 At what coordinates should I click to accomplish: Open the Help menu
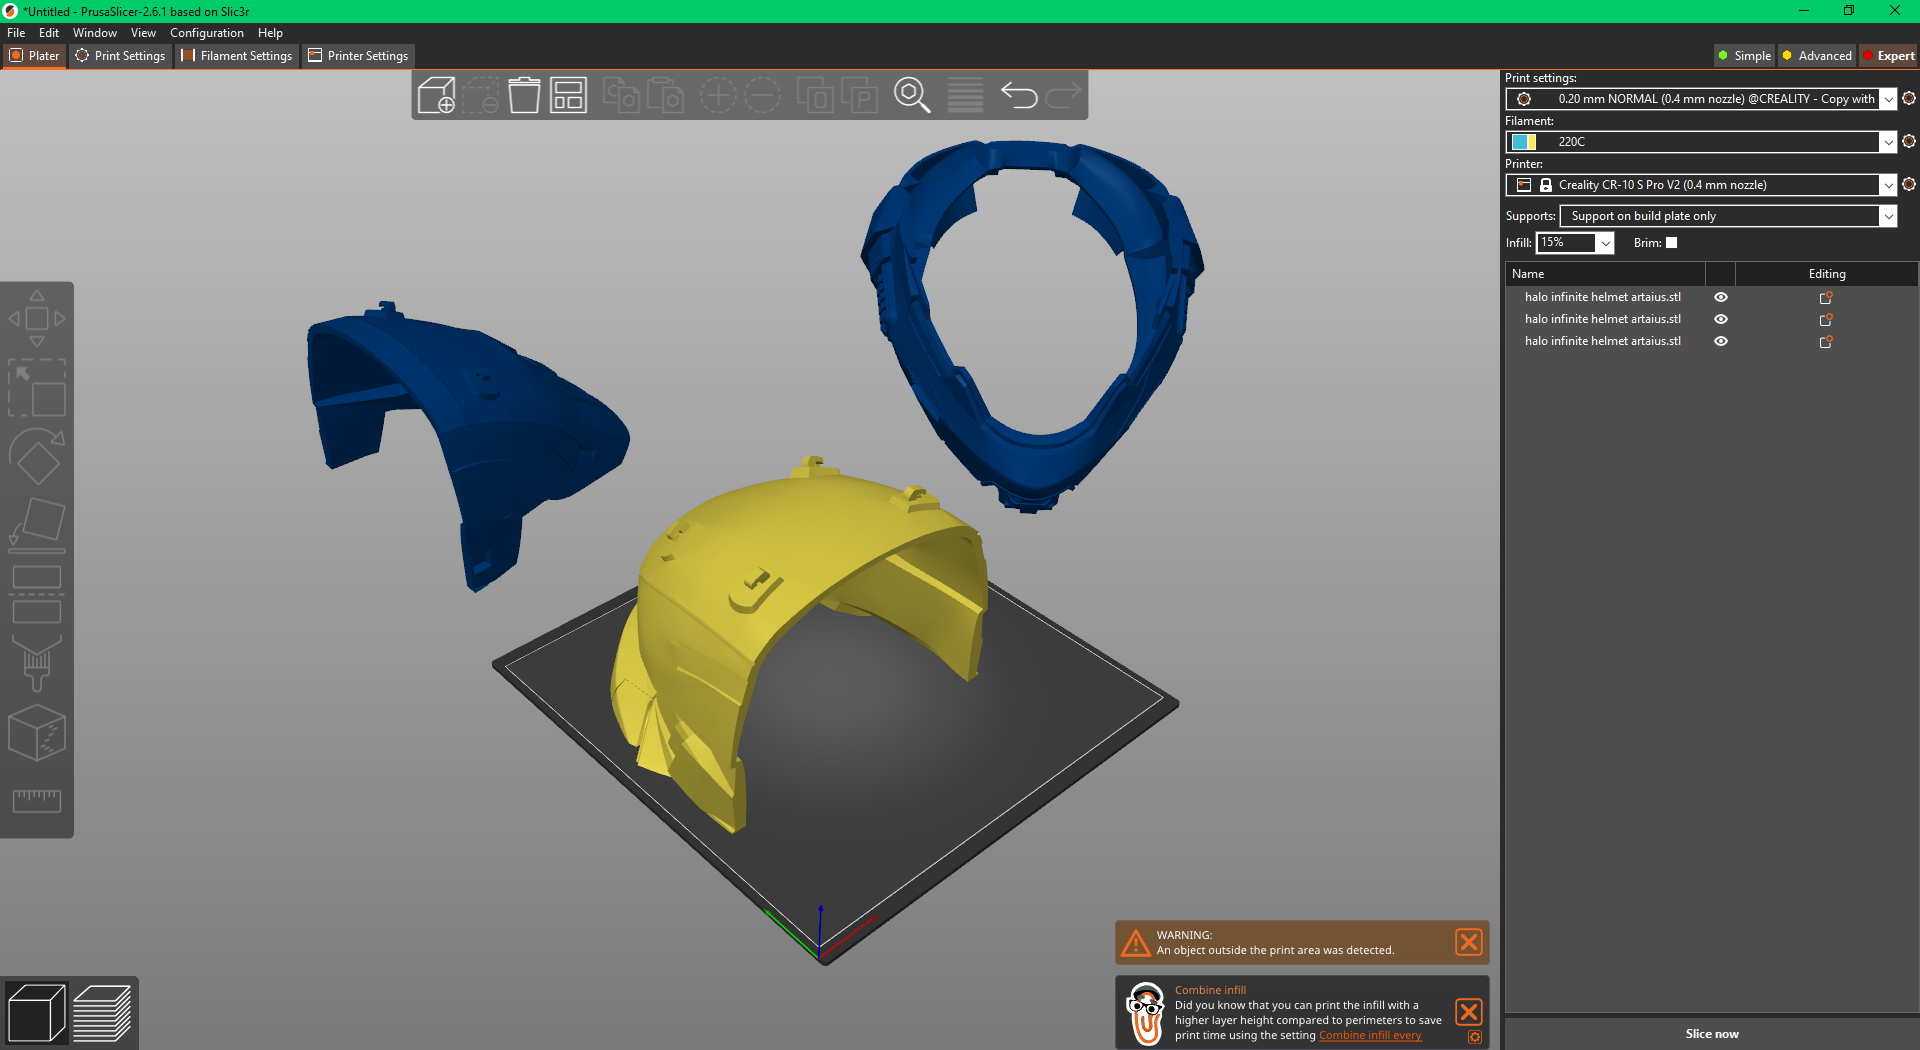point(270,33)
